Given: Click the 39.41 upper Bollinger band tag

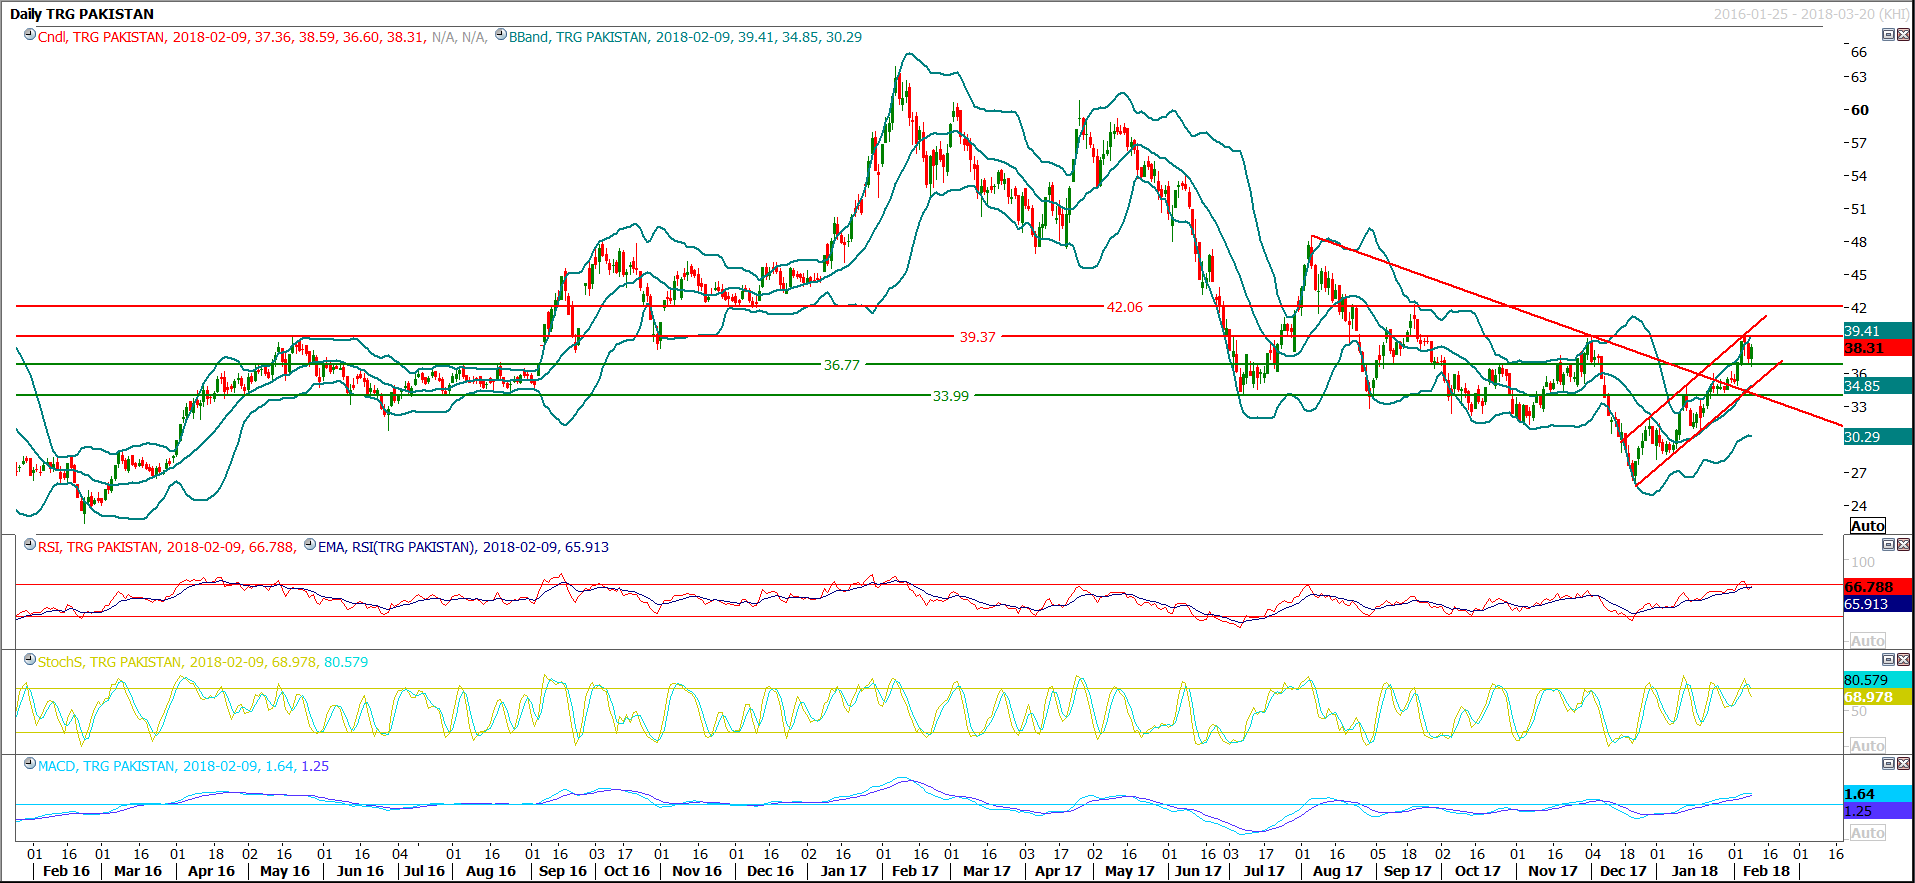Looking at the screenshot, I should pyautogui.click(x=1877, y=331).
